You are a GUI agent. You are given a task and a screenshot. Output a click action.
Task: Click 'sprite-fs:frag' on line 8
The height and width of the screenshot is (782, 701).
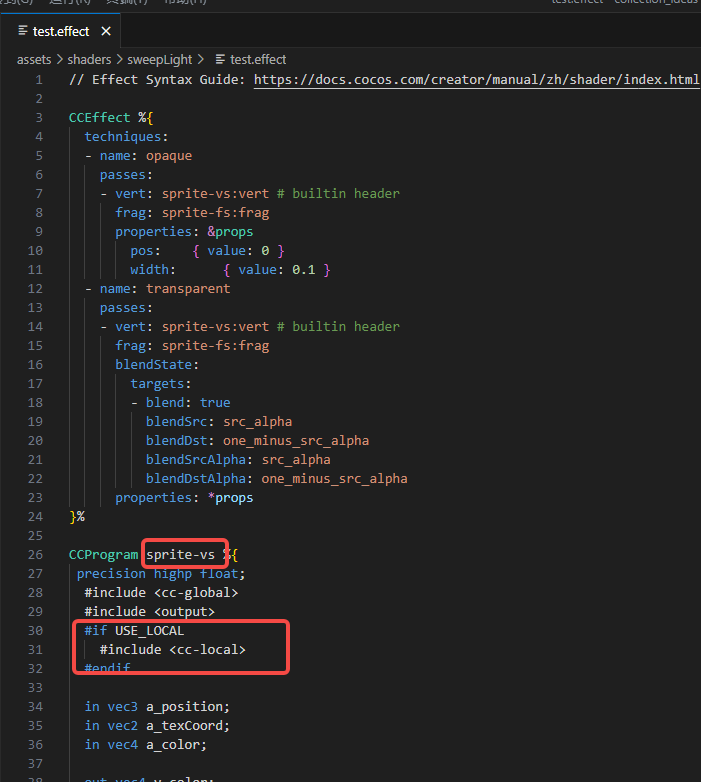pyautogui.click(x=215, y=212)
